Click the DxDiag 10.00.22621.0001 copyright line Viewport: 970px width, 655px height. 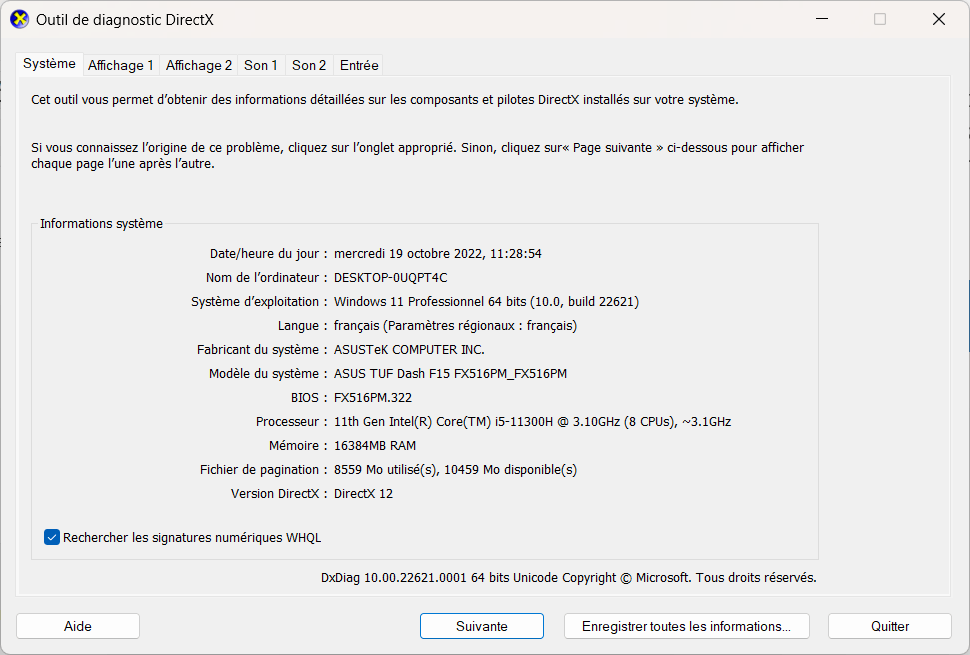pos(569,578)
